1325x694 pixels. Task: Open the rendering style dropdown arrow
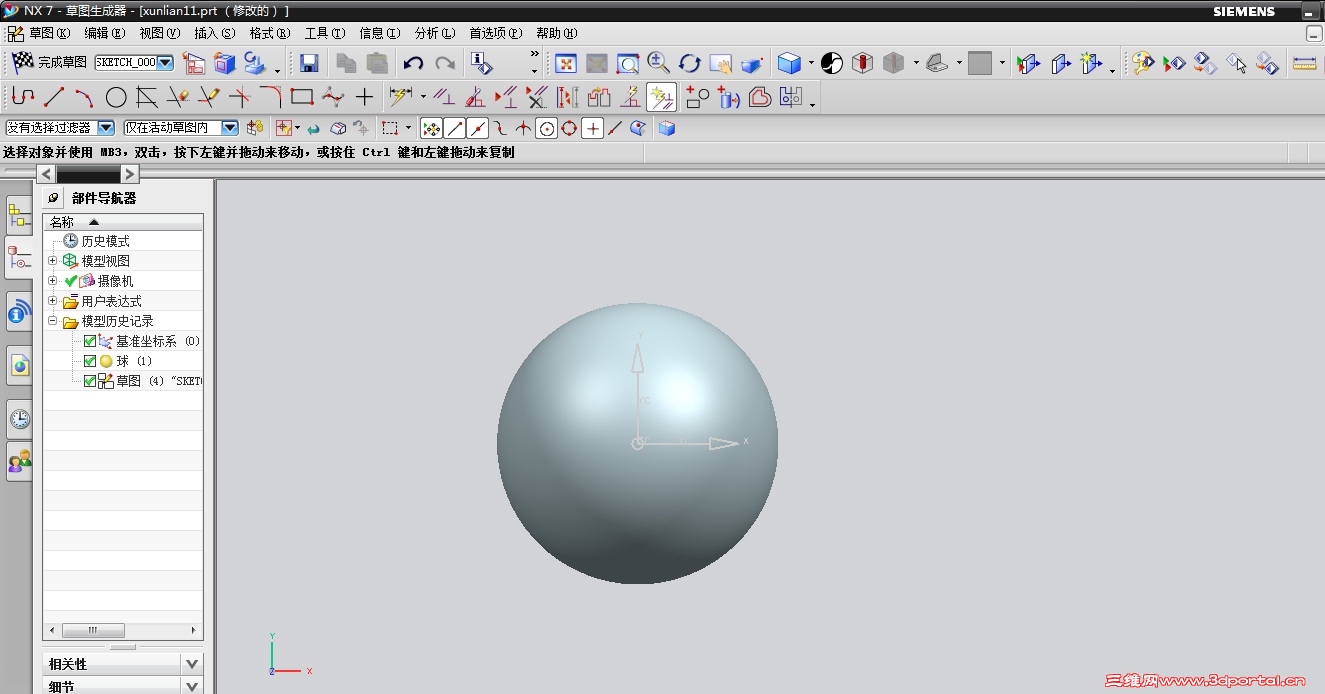[x=811, y=64]
